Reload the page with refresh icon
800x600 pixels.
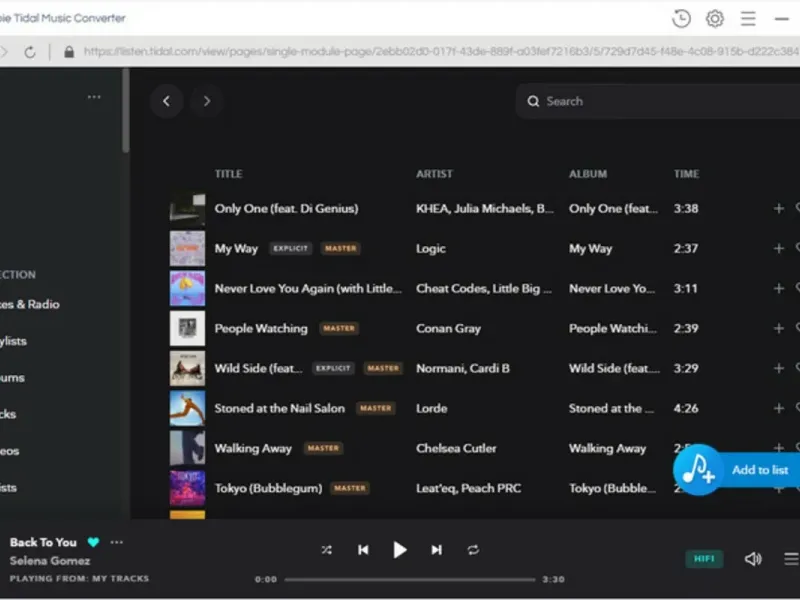pyautogui.click(x=30, y=52)
